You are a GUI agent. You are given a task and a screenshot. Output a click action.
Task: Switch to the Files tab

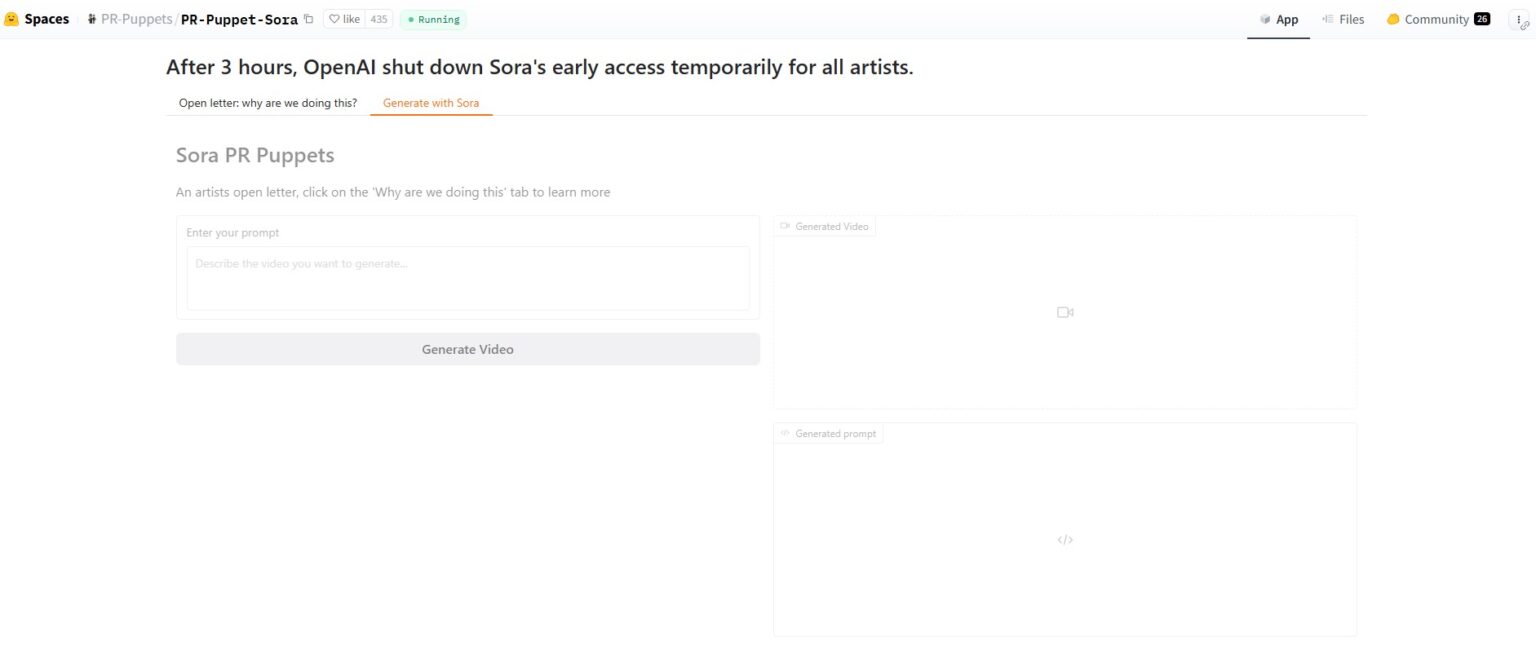coord(1343,20)
